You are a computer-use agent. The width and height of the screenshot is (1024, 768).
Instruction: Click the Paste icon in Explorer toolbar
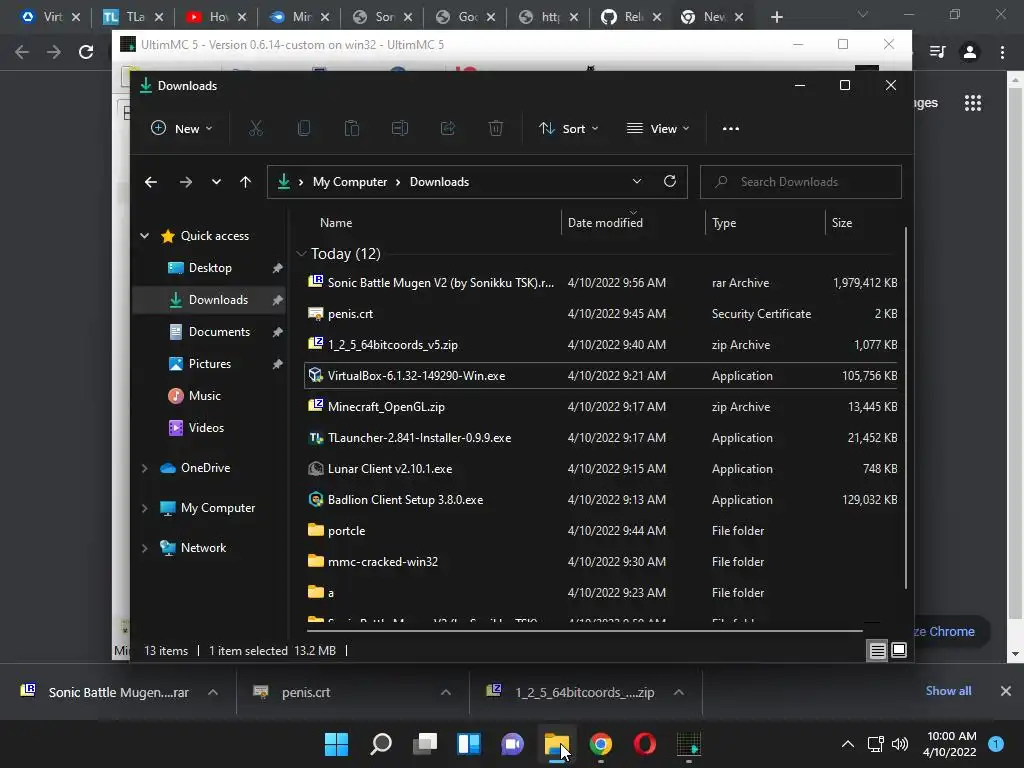coord(351,129)
